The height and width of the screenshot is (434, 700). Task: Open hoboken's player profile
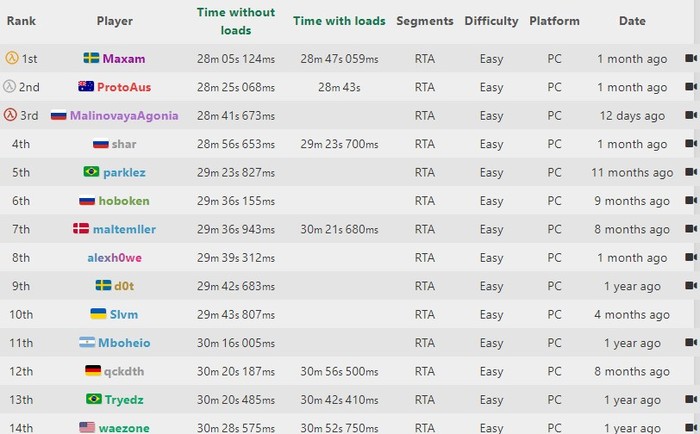[124, 201]
